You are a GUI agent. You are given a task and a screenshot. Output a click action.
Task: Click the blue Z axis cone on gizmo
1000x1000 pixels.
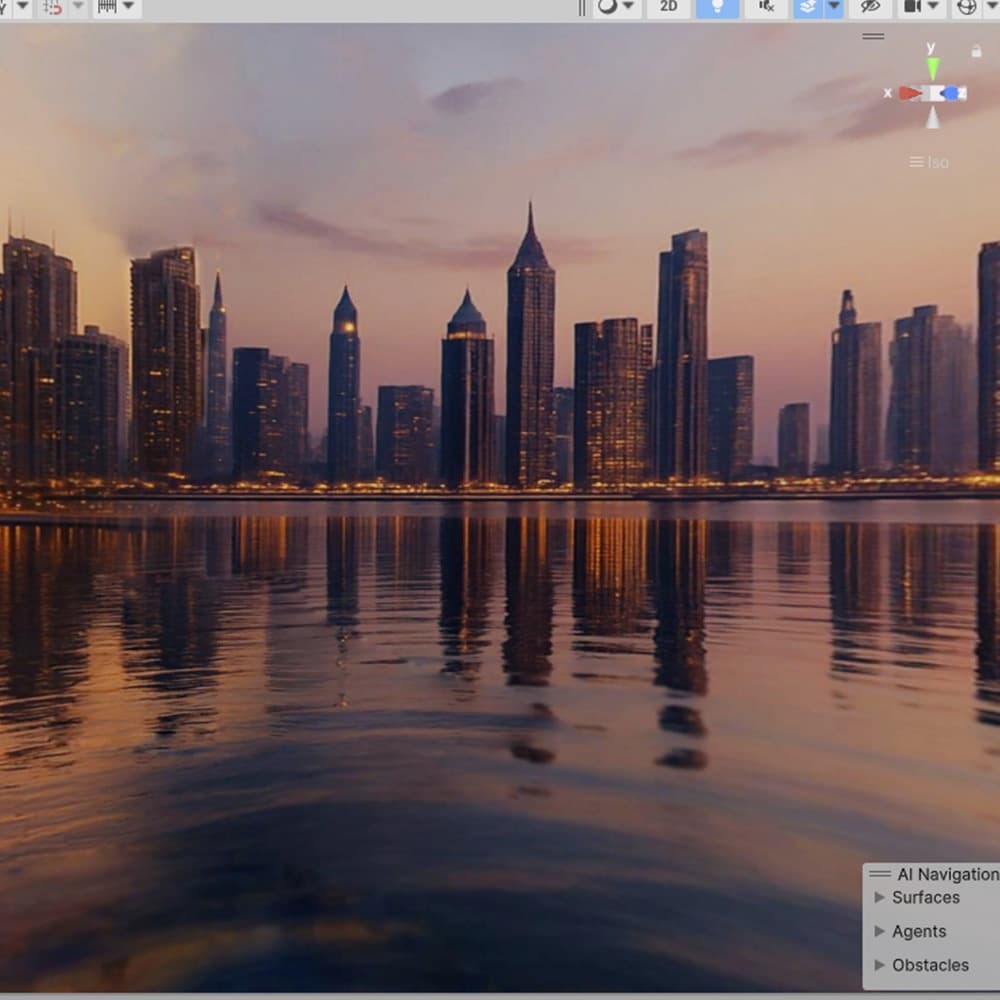(952, 93)
